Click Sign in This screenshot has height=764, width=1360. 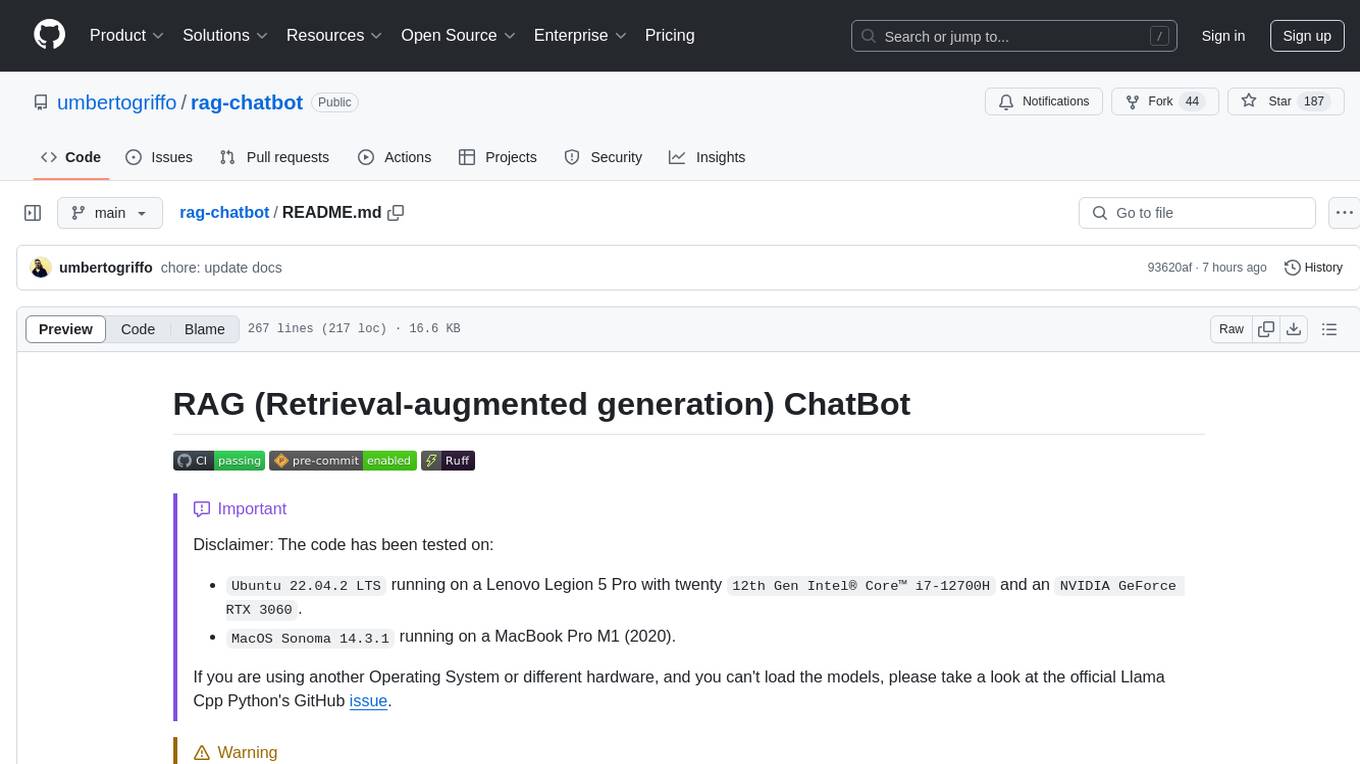[1223, 36]
